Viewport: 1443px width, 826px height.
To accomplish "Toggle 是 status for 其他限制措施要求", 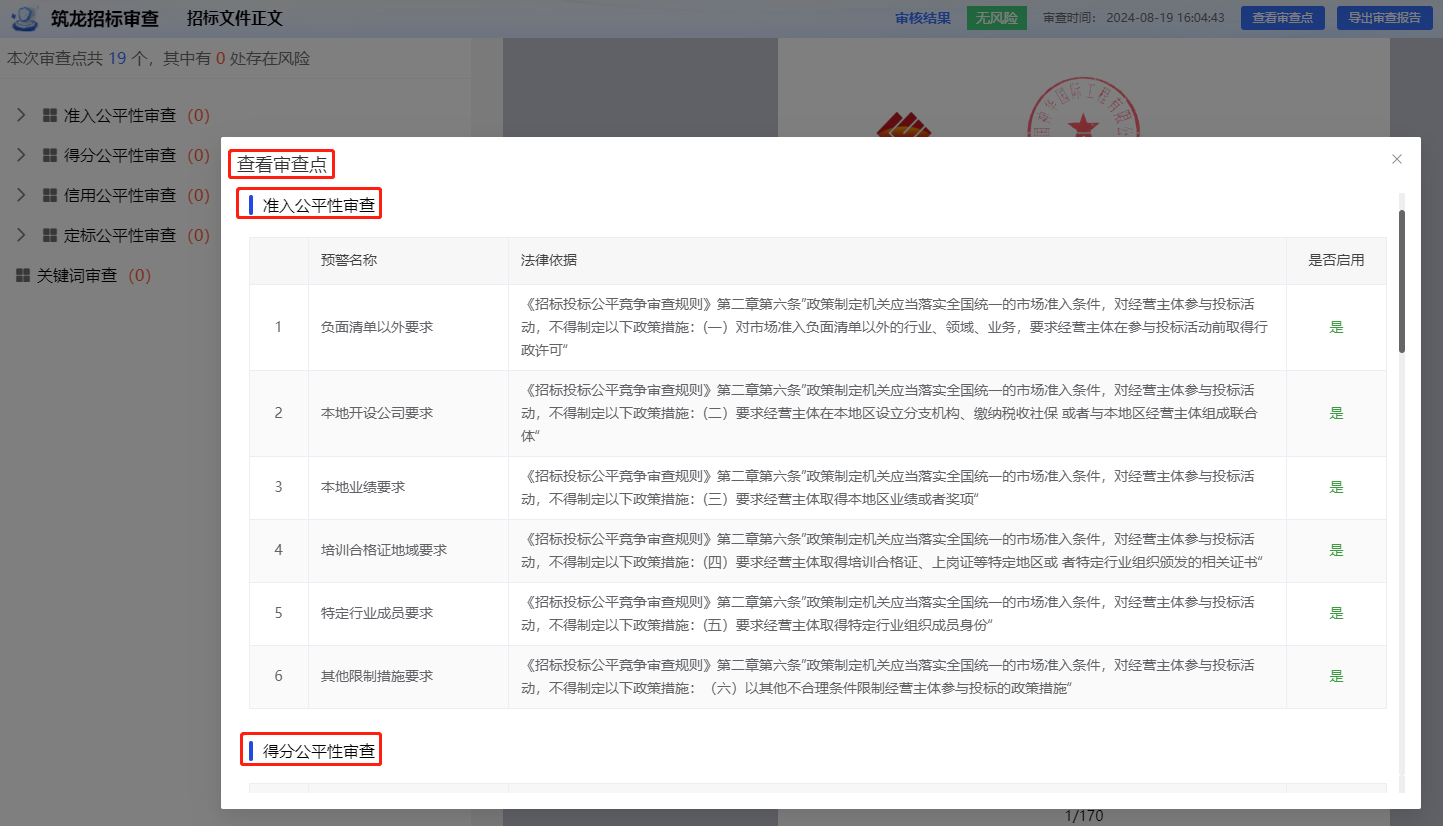I will coord(1336,676).
